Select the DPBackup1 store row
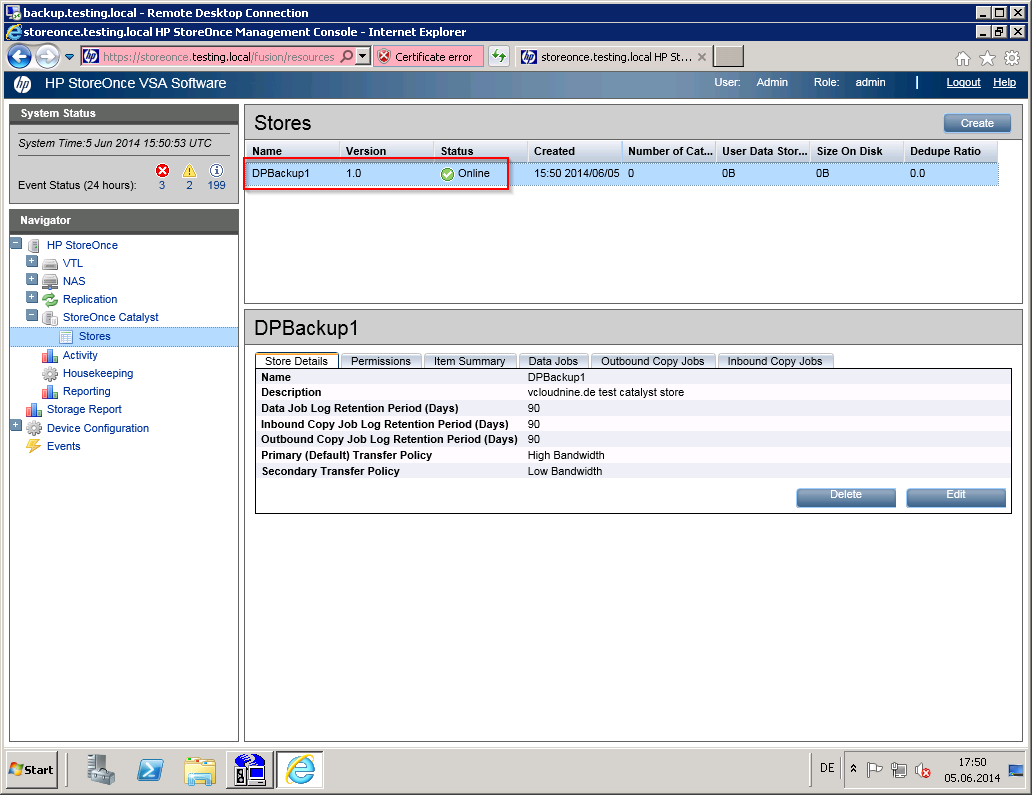 pyautogui.click(x=621, y=174)
